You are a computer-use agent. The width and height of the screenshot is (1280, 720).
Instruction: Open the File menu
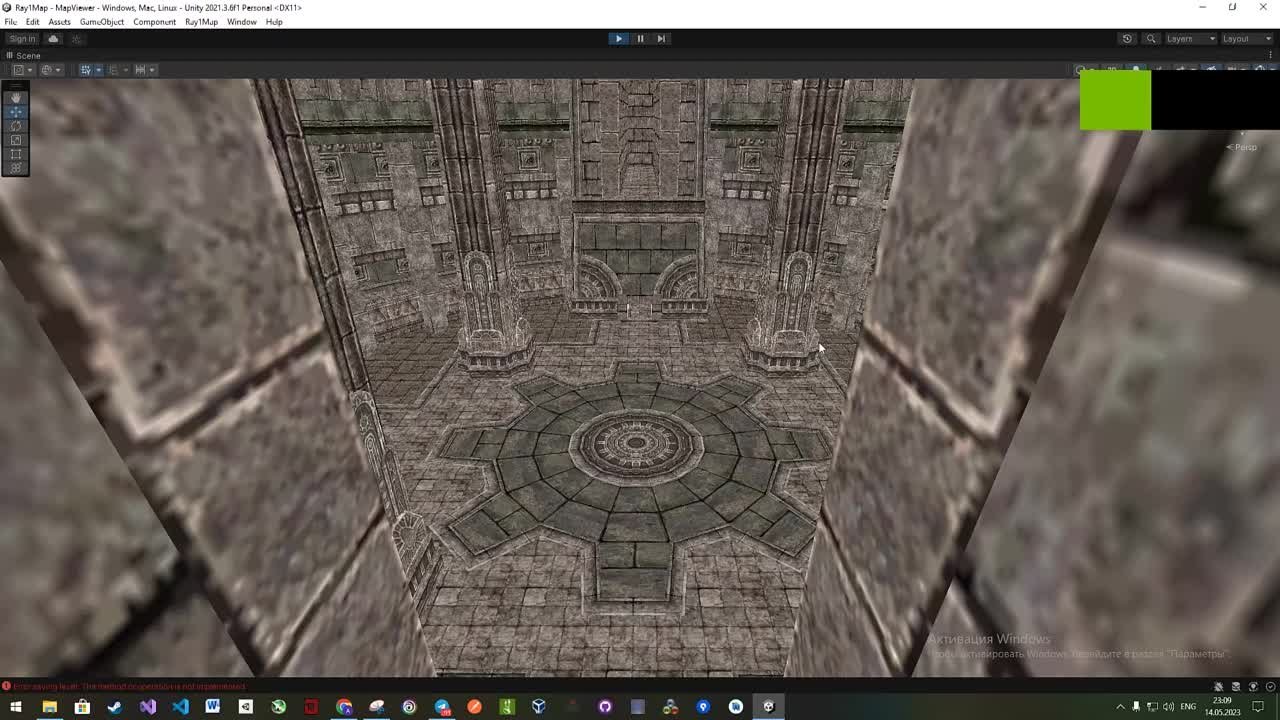(11, 22)
